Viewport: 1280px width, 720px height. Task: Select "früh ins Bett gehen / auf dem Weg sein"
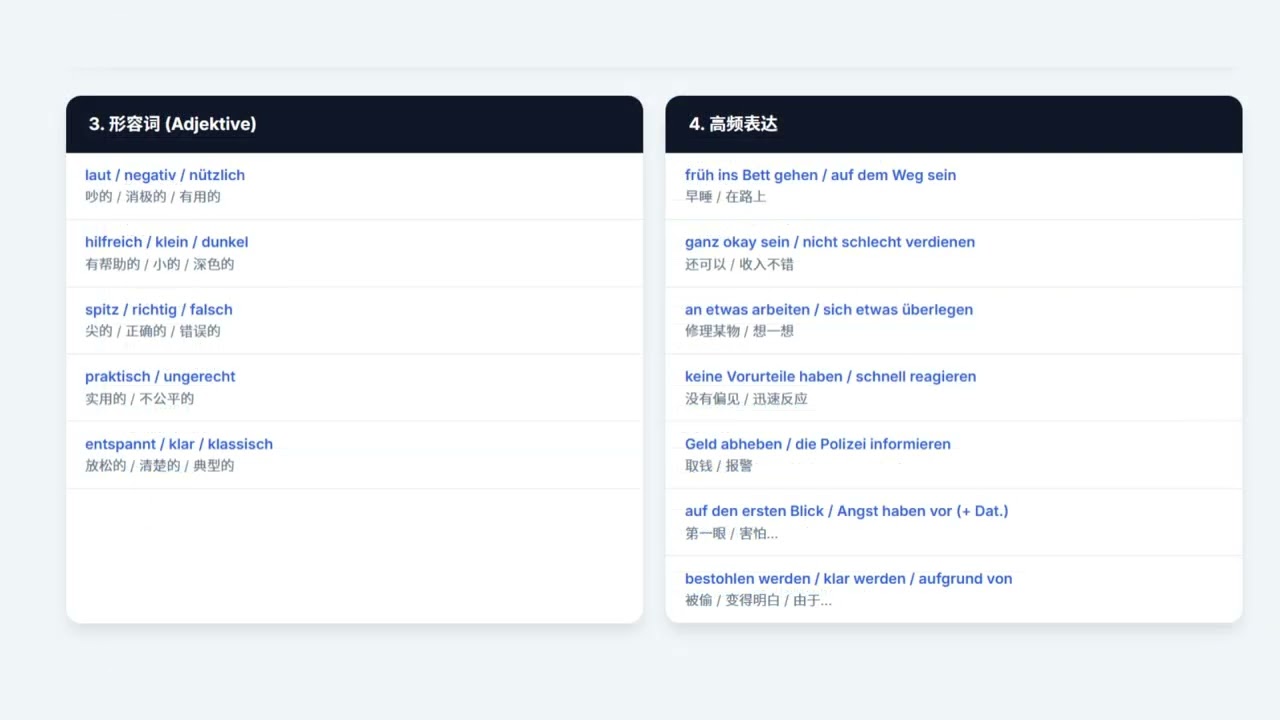821,175
